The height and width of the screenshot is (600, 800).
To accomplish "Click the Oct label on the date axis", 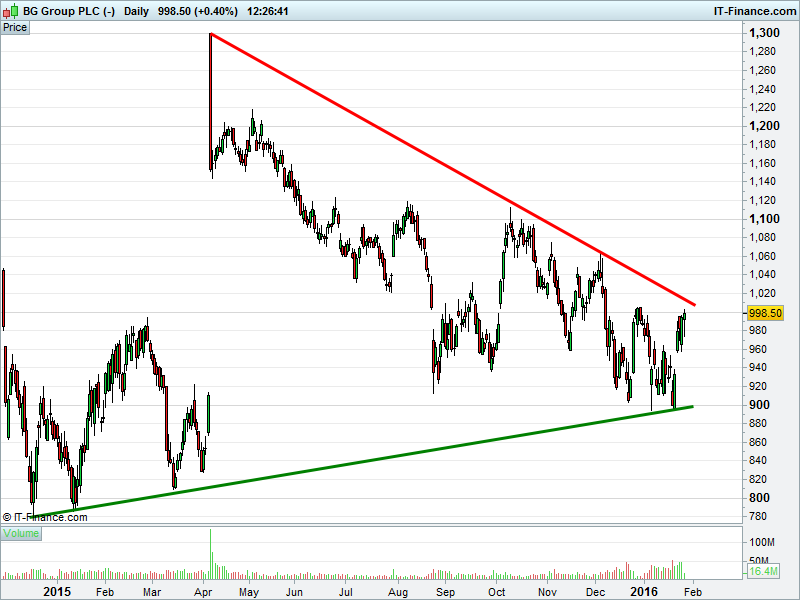I will 497,591.
